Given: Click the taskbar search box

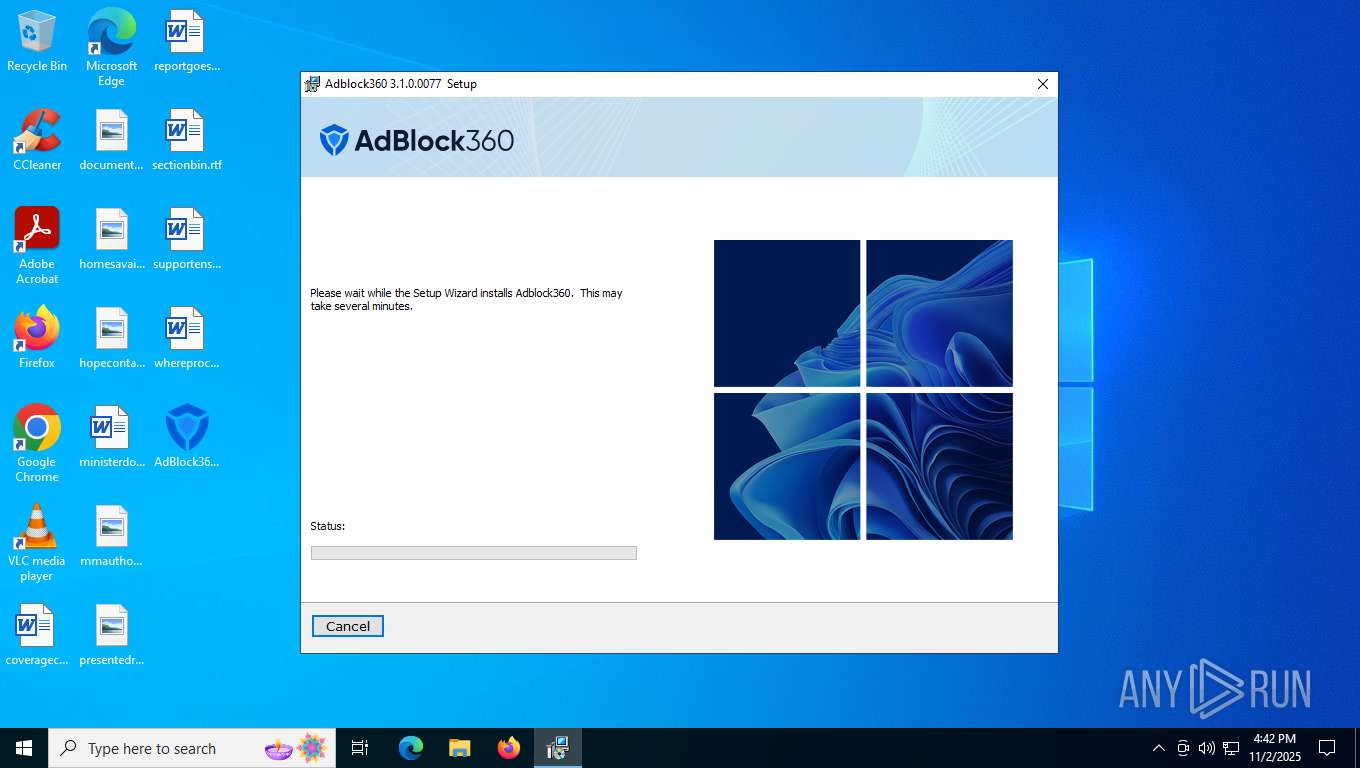Looking at the screenshot, I should [192, 748].
